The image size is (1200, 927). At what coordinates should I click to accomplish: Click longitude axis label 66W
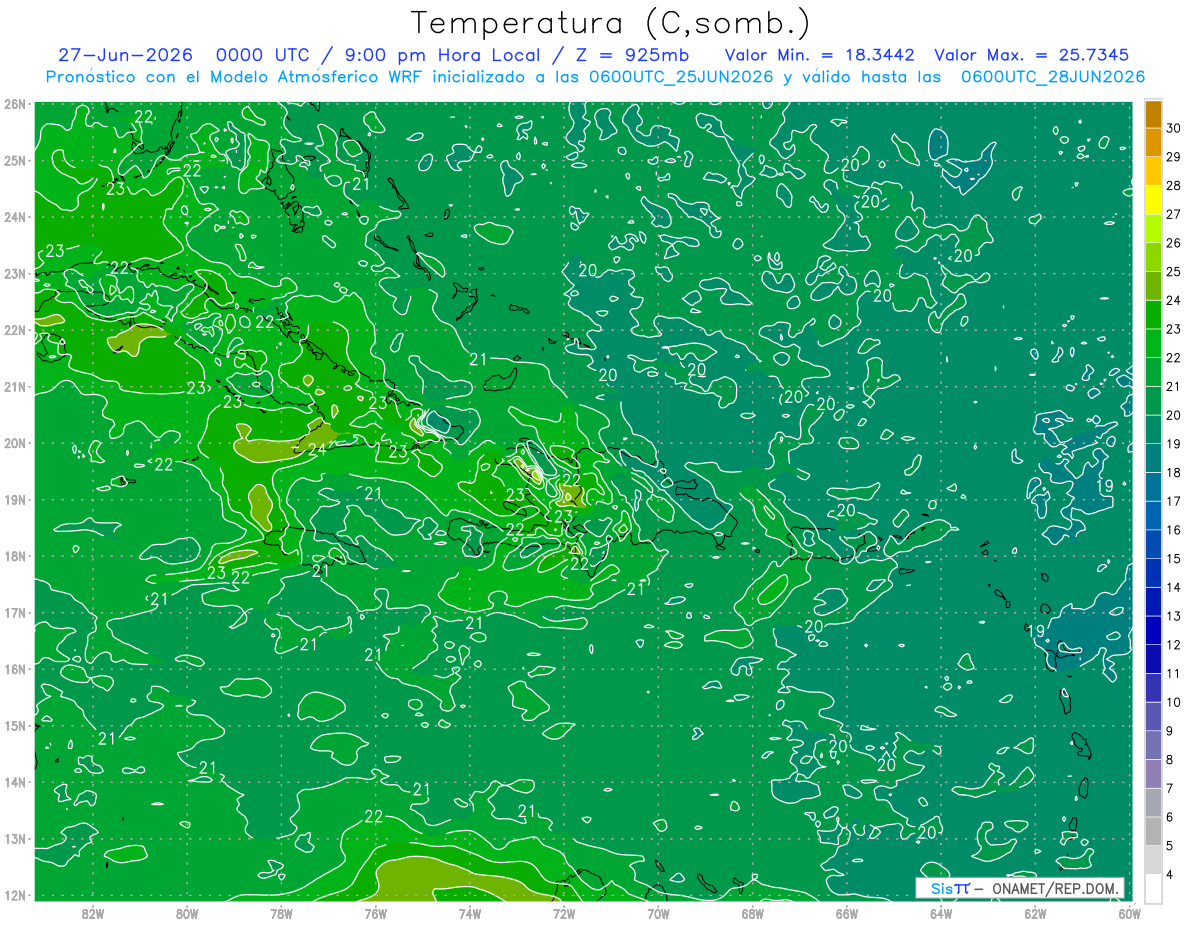pyautogui.click(x=847, y=913)
